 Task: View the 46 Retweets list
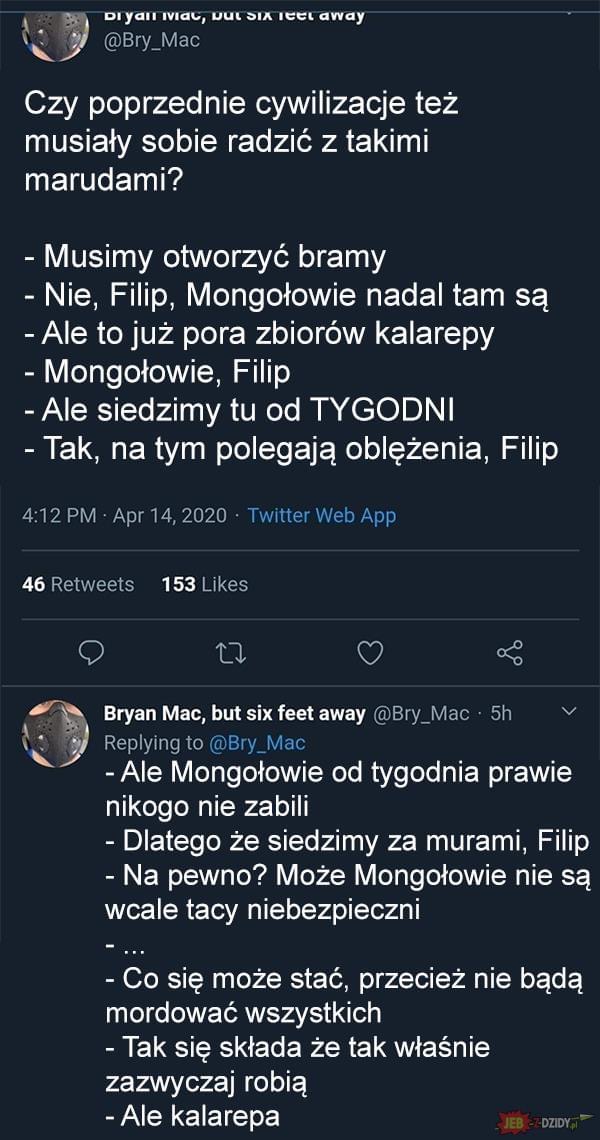(x=79, y=584)
